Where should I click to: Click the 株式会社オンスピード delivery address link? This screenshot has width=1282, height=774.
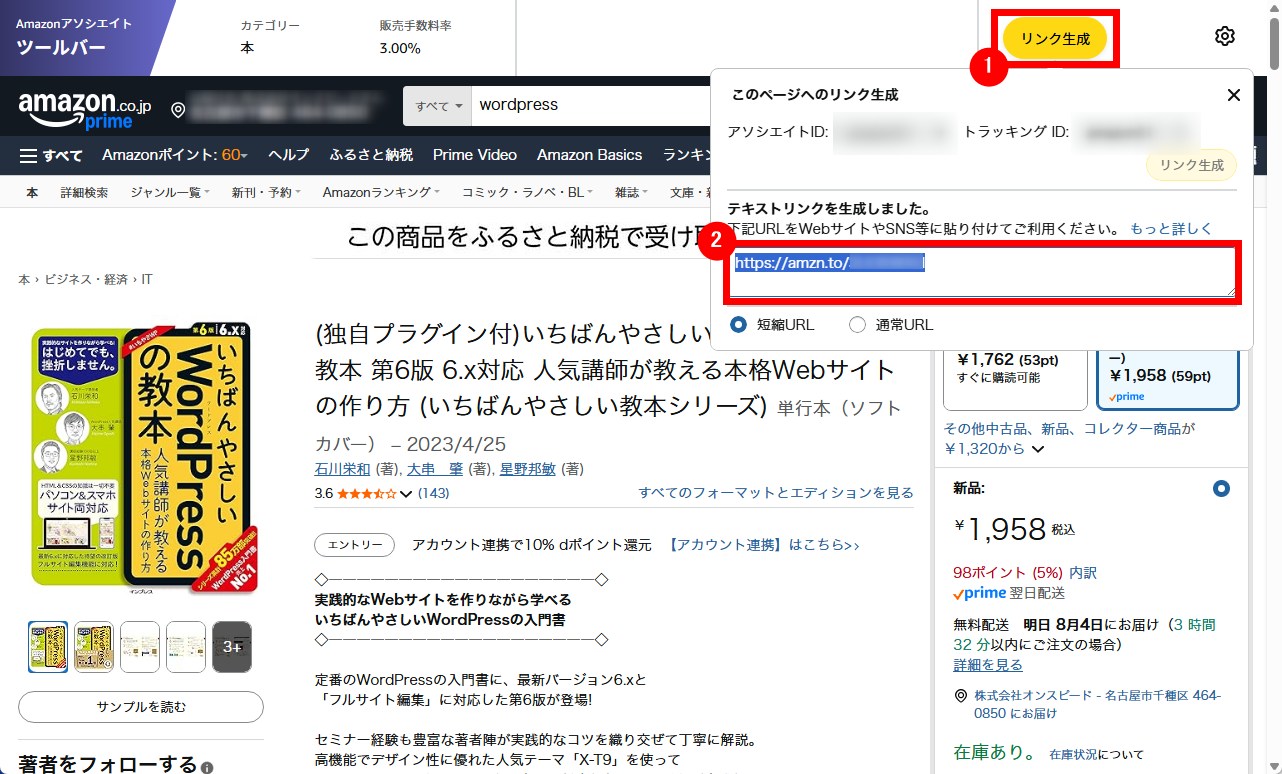coord(1097,704)
